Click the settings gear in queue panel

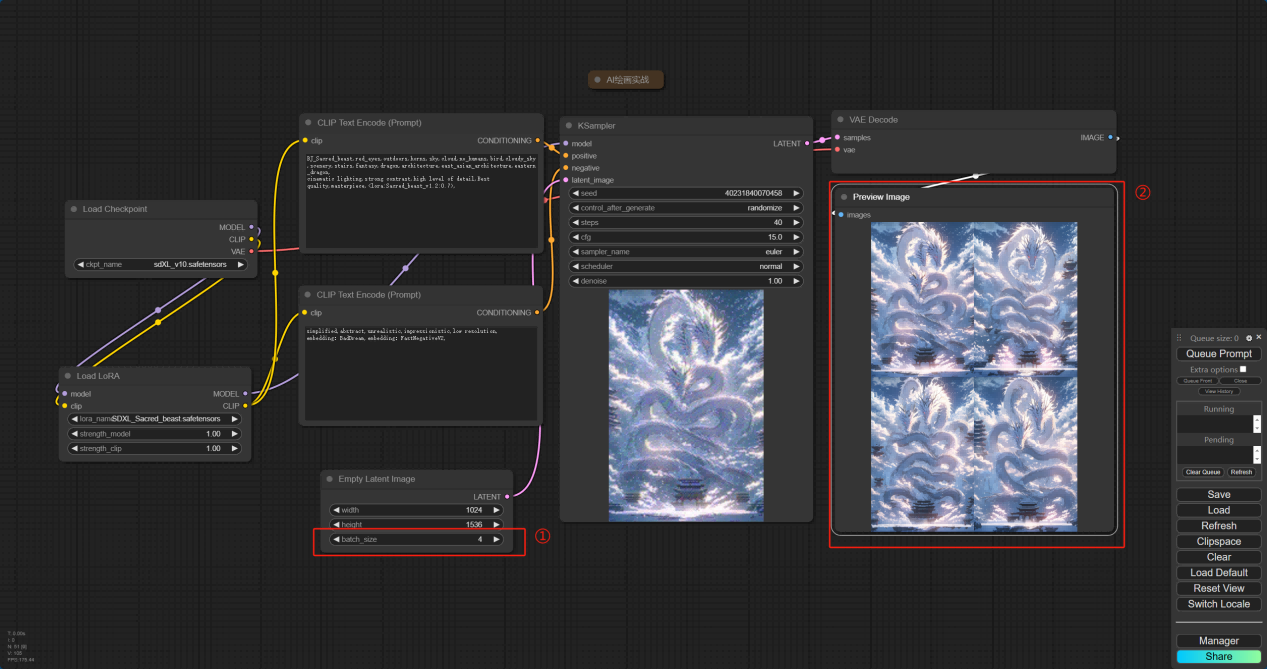[x=1249, y=338]
